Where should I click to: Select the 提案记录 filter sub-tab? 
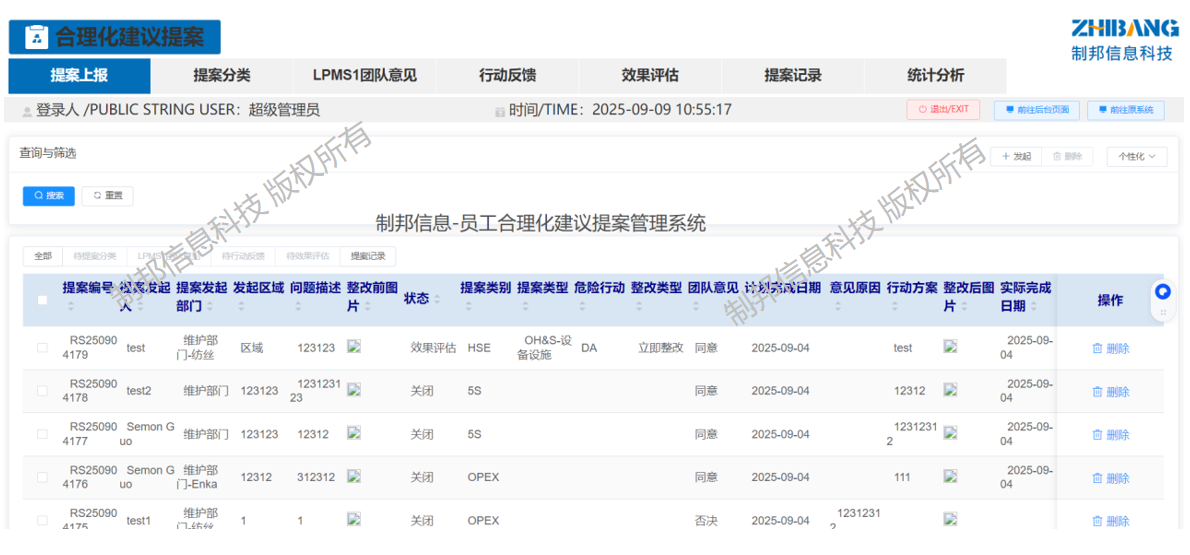tap(367, 256)
